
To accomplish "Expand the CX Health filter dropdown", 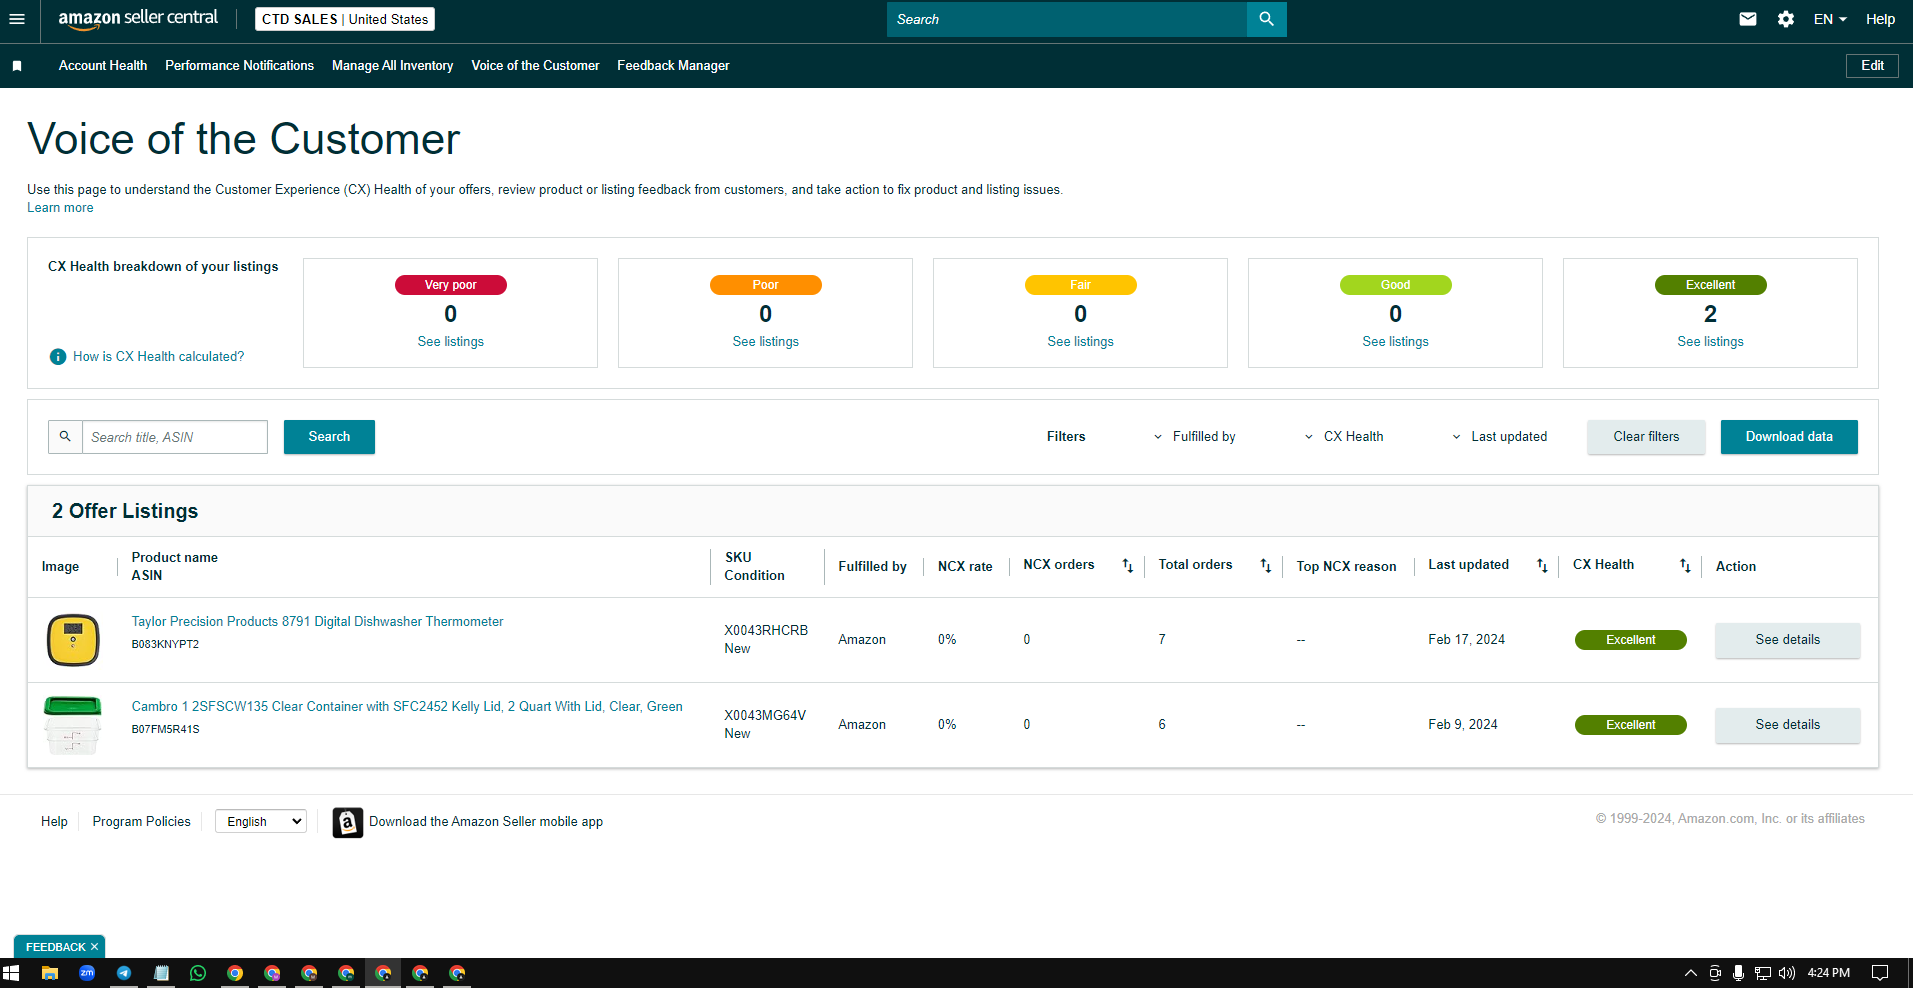I will point(1344,437).
